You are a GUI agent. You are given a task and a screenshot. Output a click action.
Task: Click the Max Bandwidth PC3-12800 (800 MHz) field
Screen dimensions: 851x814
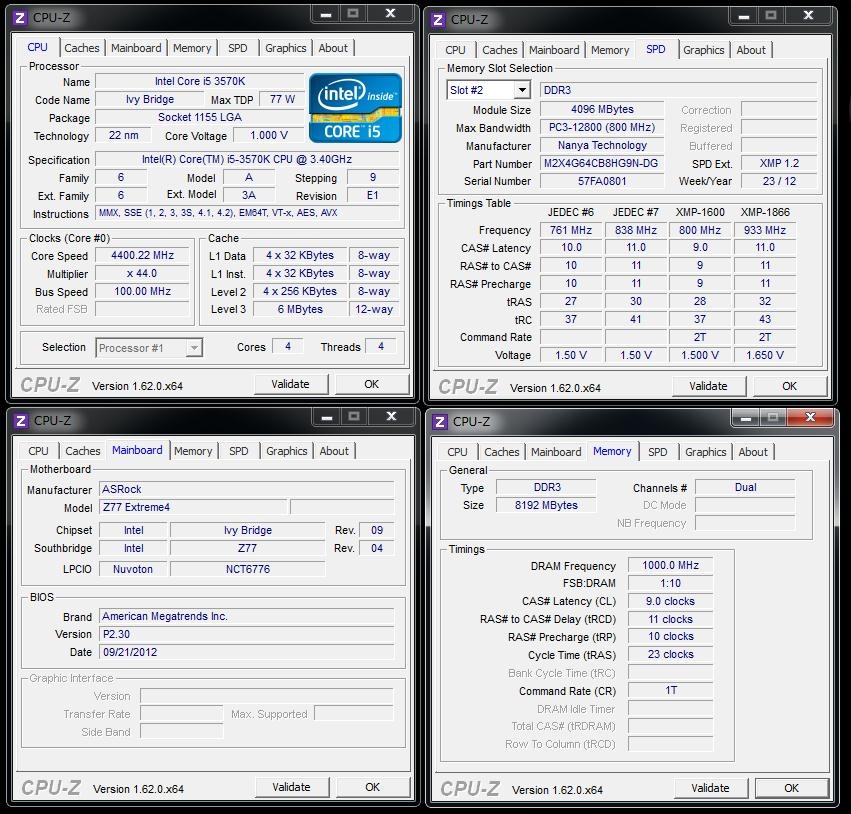pos(601,128)
